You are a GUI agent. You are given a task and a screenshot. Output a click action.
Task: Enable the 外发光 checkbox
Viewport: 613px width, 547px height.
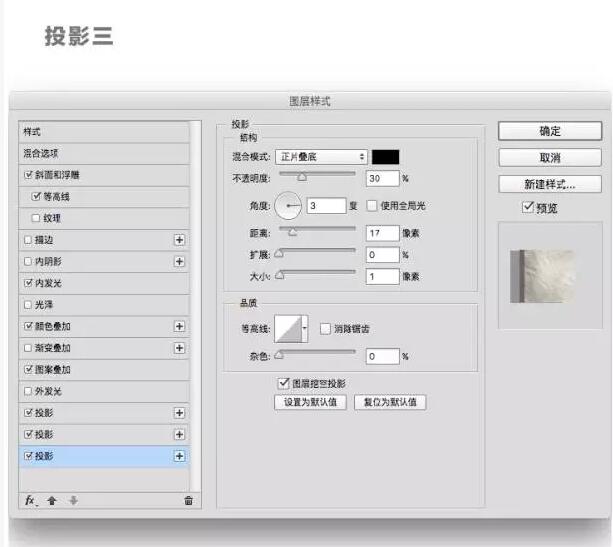click(28, 391)
